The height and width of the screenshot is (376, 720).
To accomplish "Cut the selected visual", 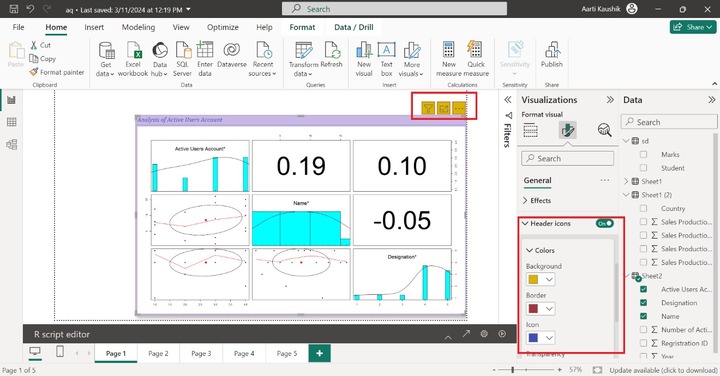I will [40, 45].
